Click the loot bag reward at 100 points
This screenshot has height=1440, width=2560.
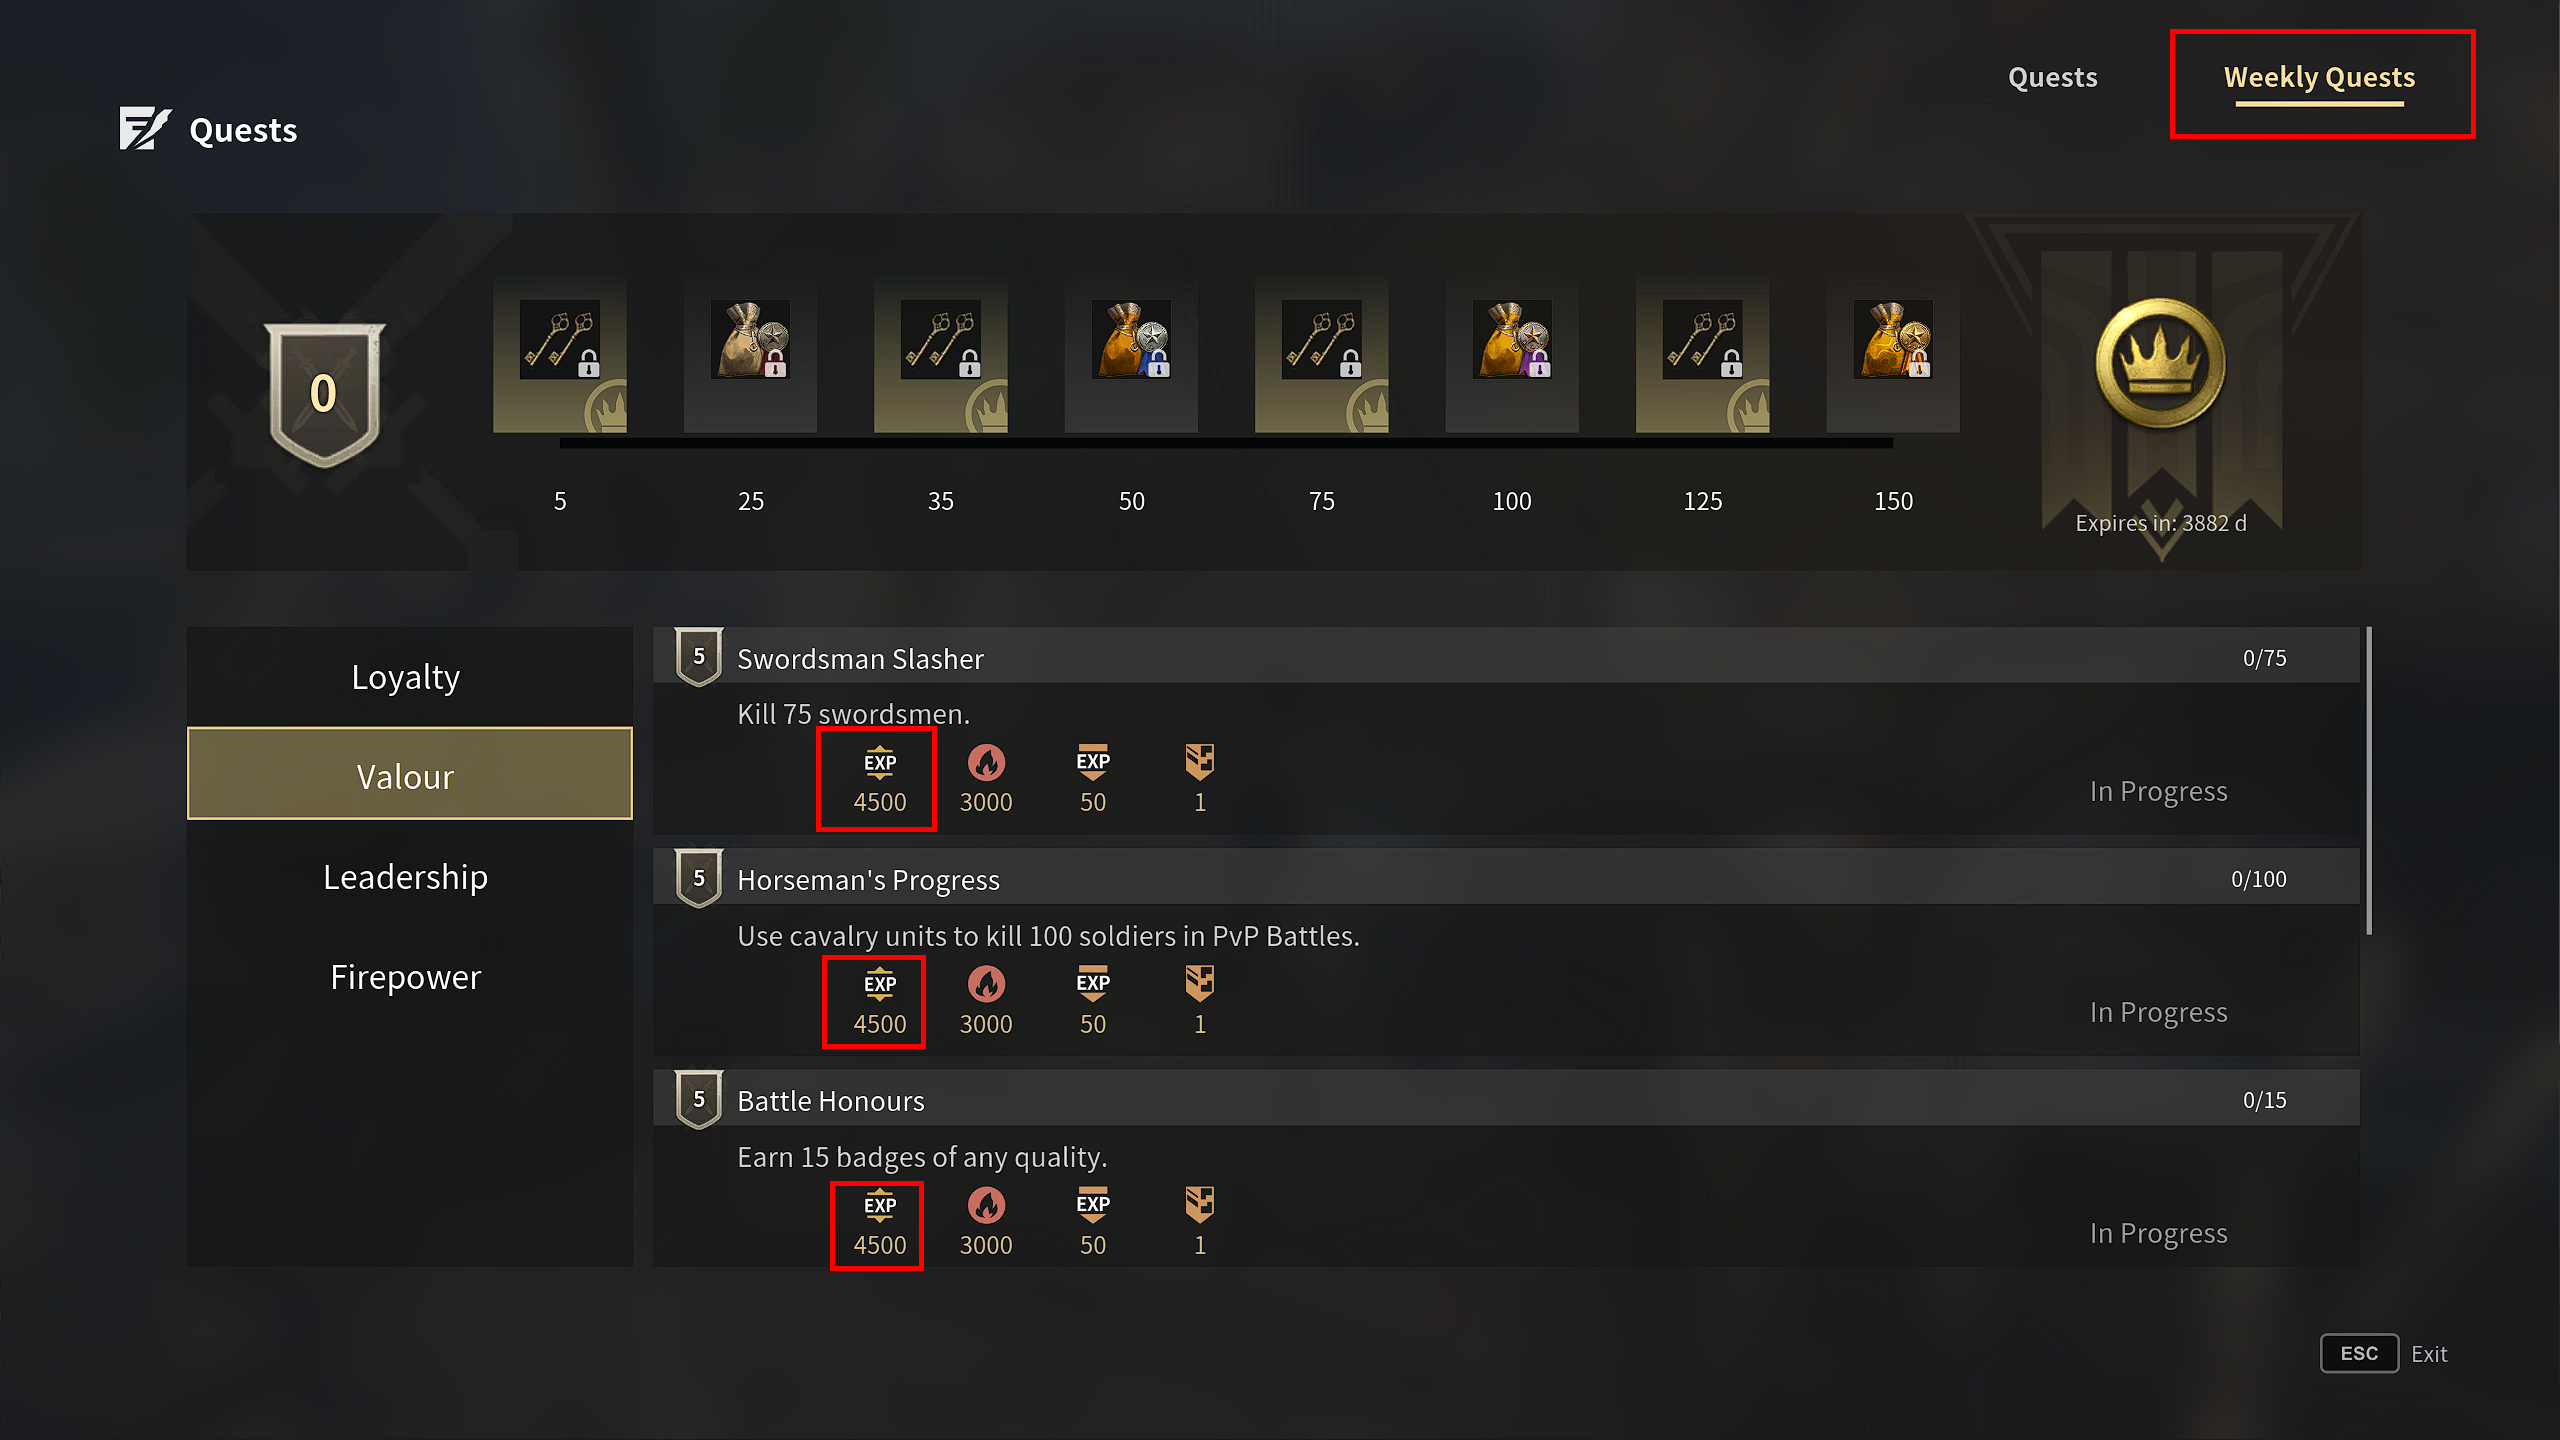click(1512, 339)
